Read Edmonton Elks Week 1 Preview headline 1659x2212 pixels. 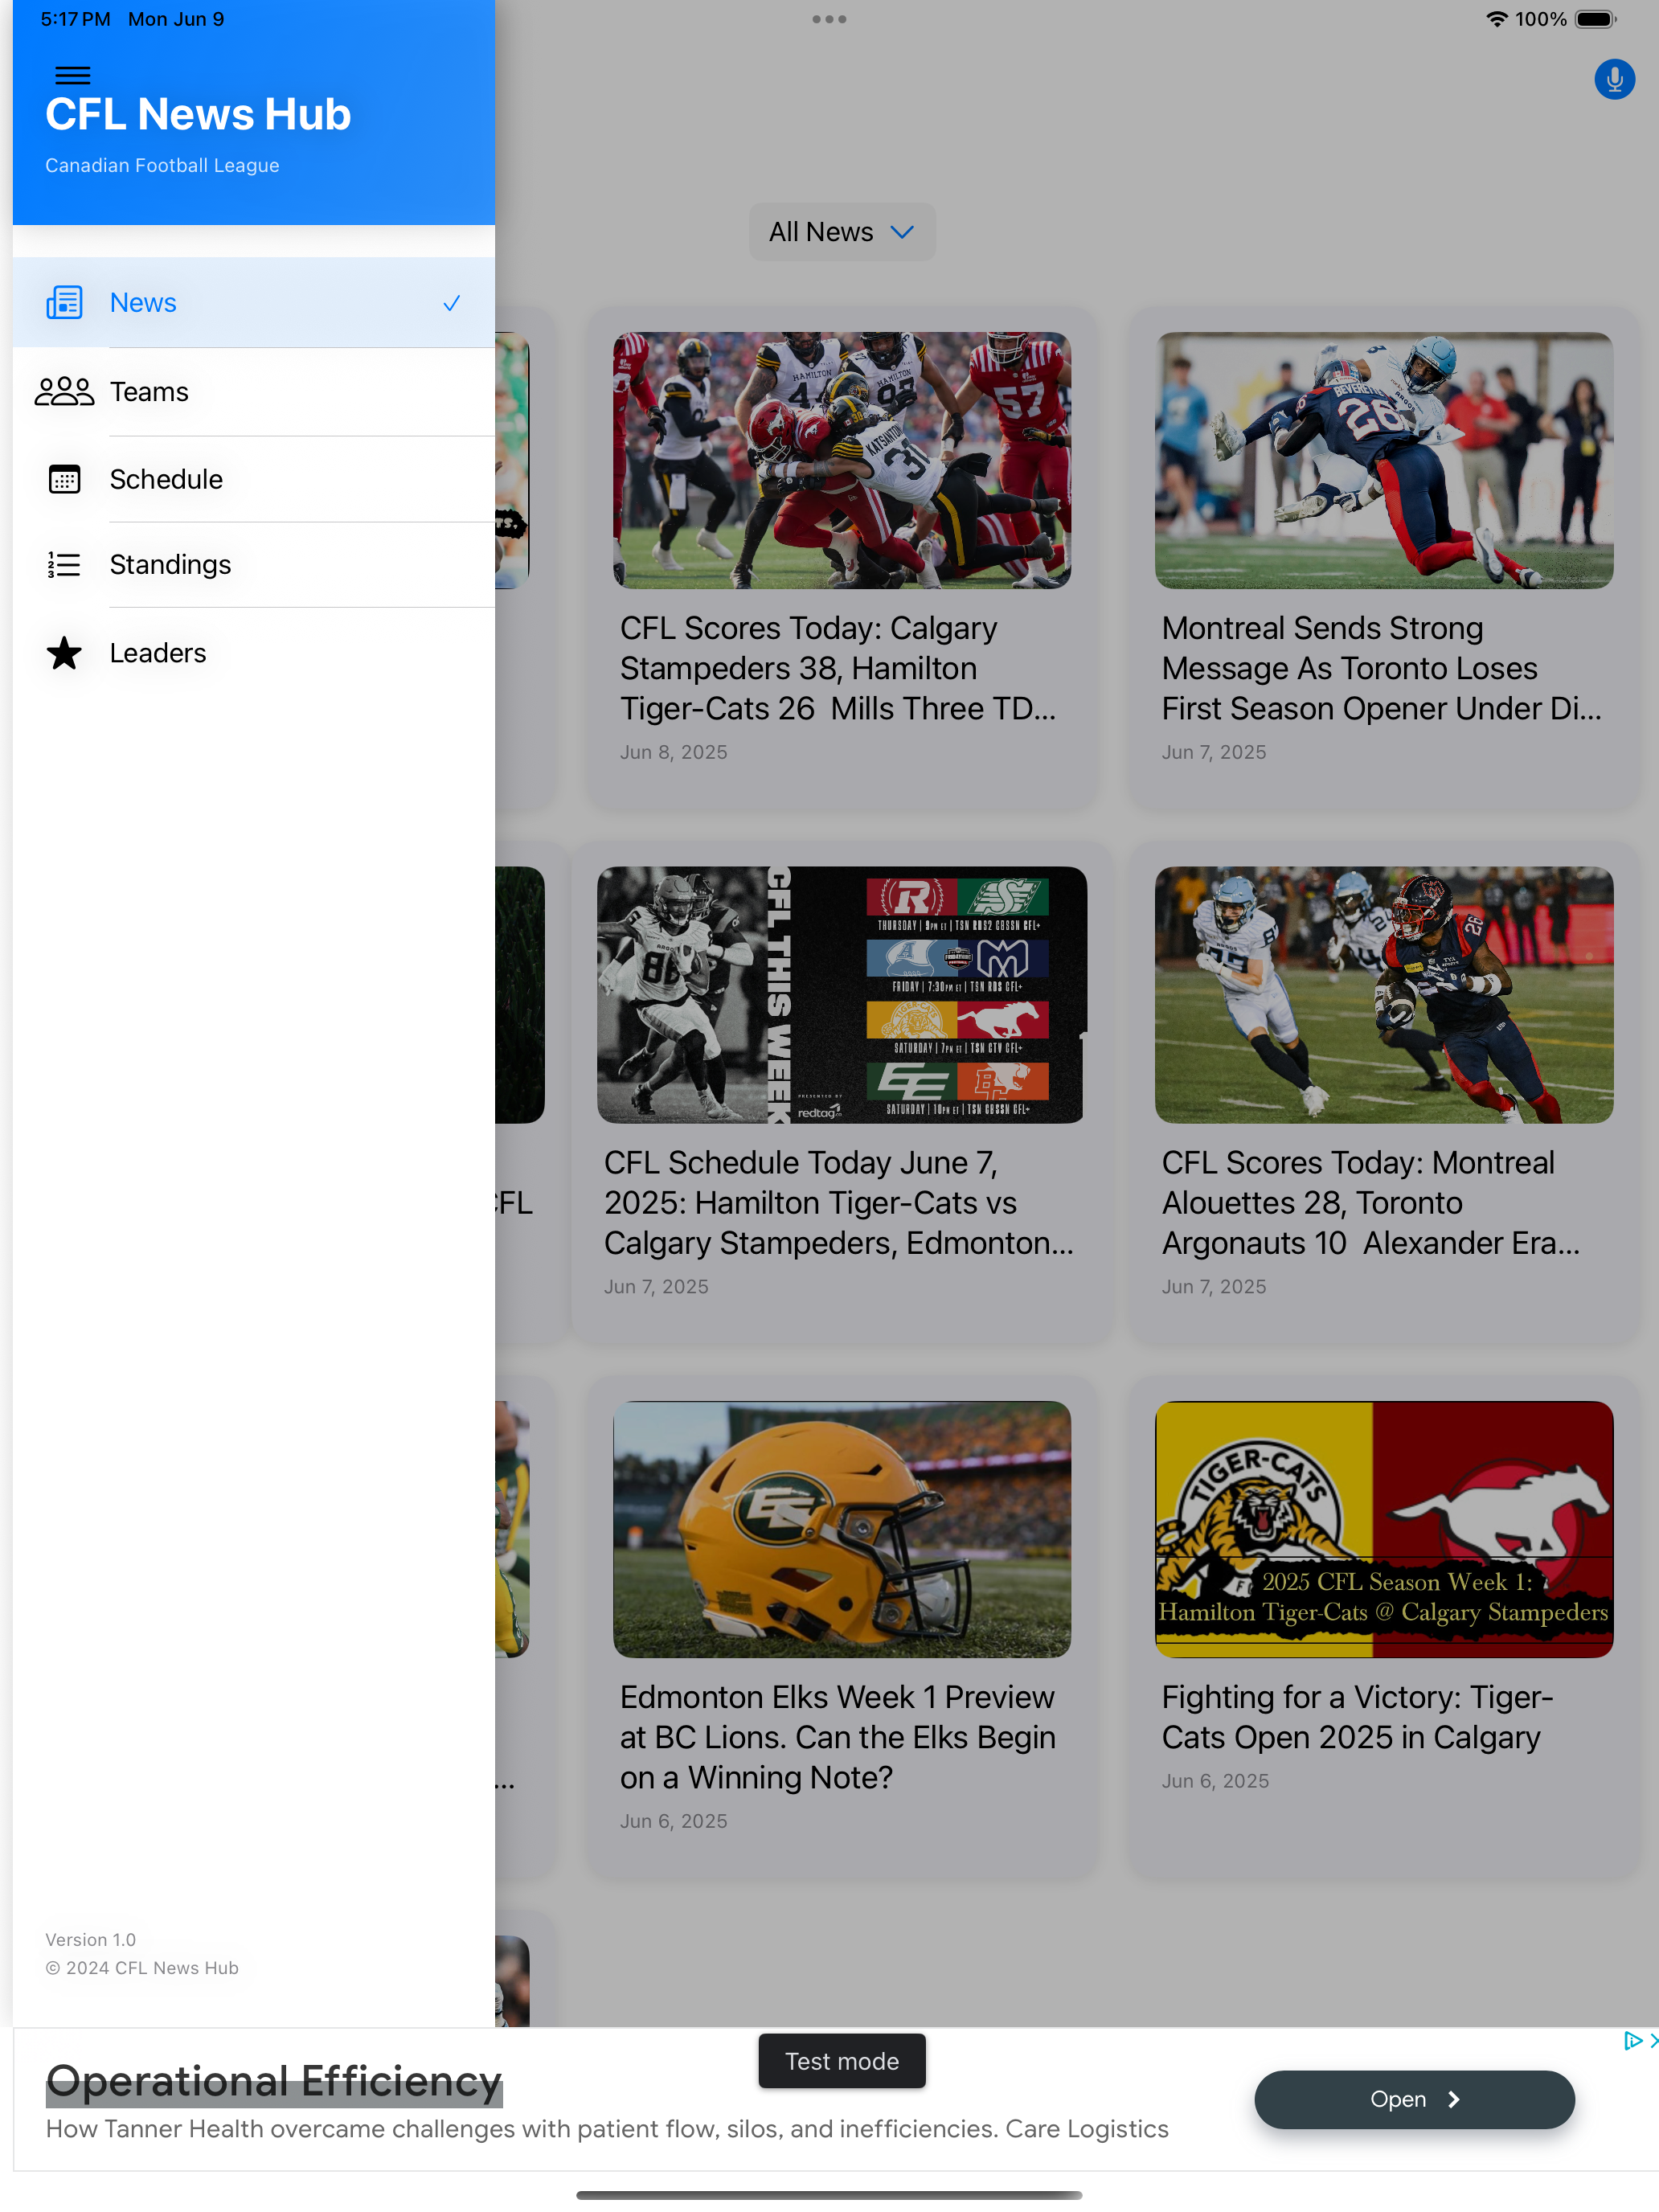click(x=838, y=1737)
